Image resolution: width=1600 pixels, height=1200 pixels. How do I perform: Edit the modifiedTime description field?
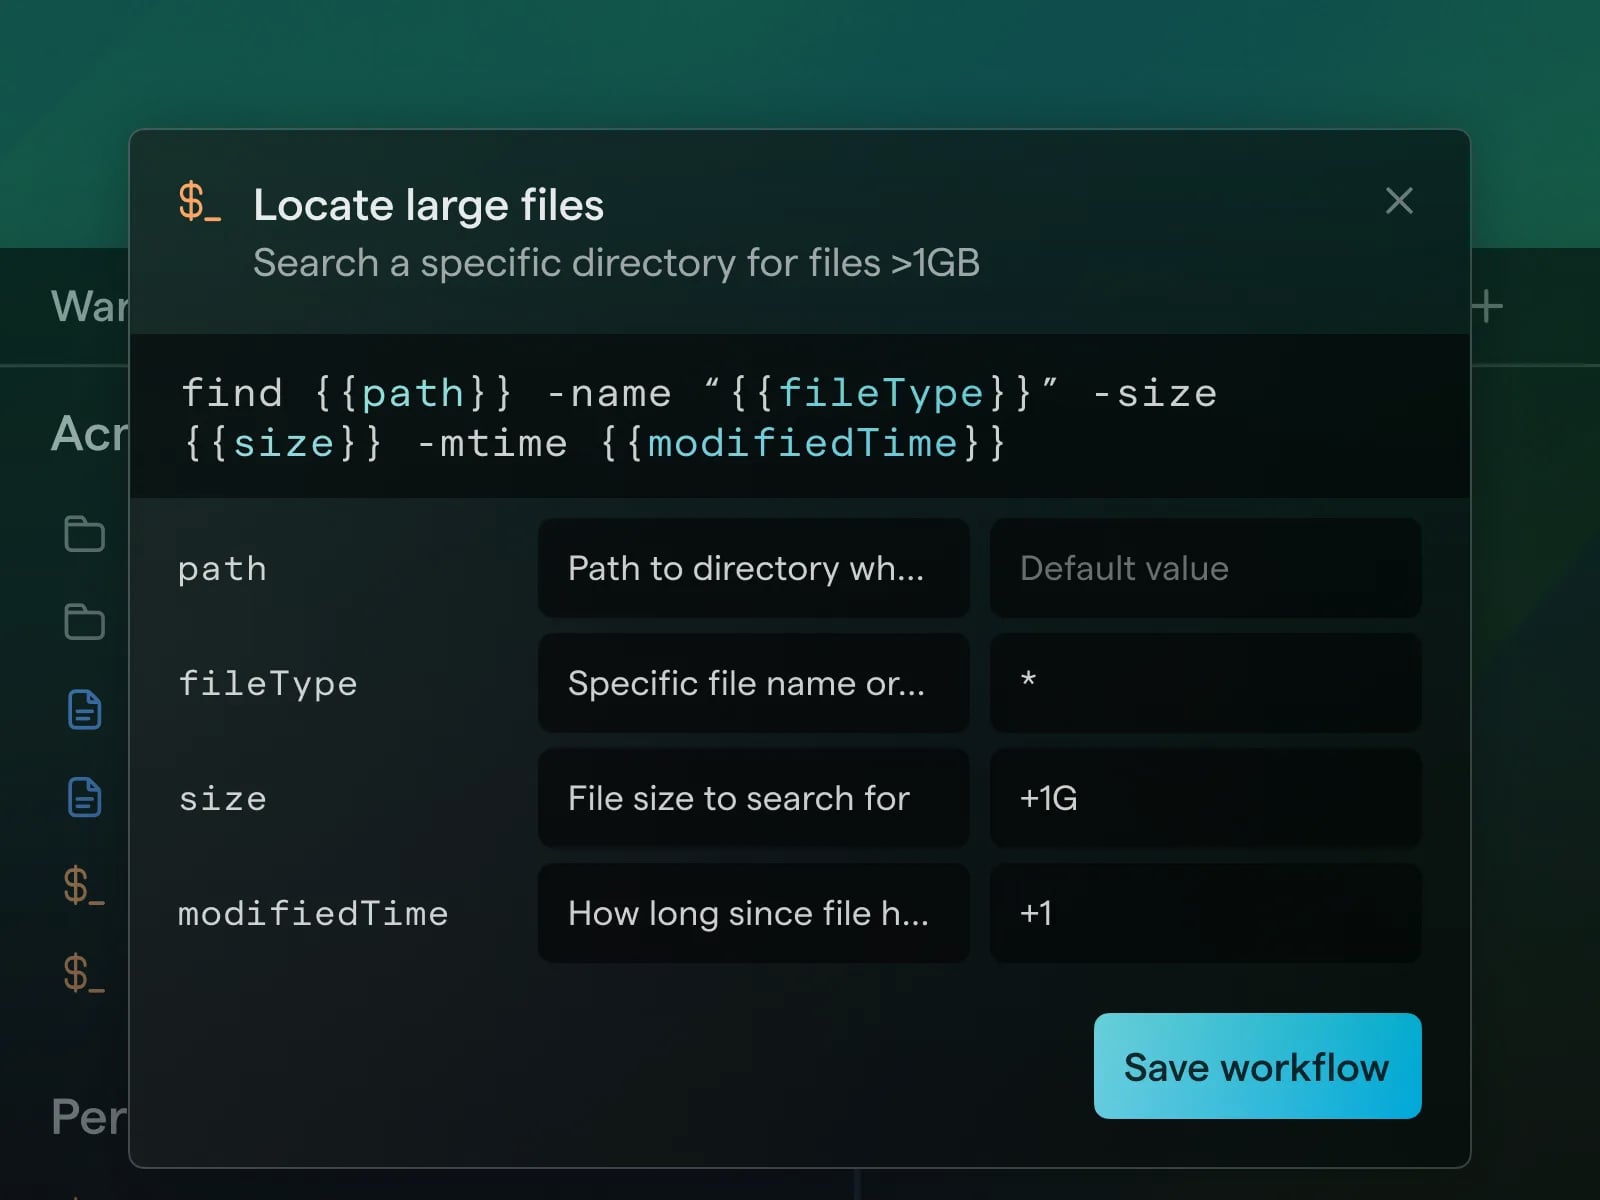tap(753, 913)
